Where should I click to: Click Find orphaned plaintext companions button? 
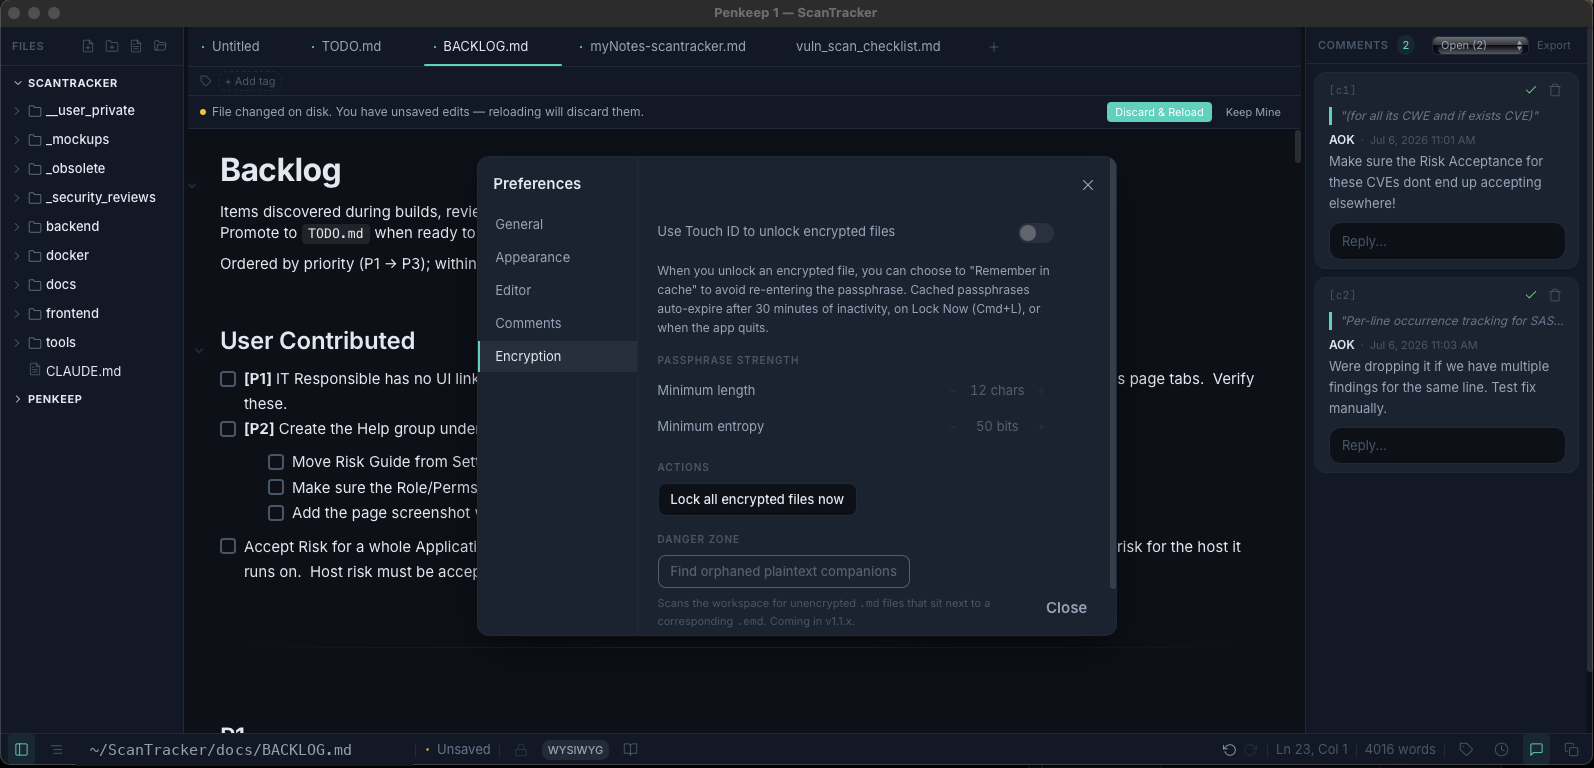(783, 572)
